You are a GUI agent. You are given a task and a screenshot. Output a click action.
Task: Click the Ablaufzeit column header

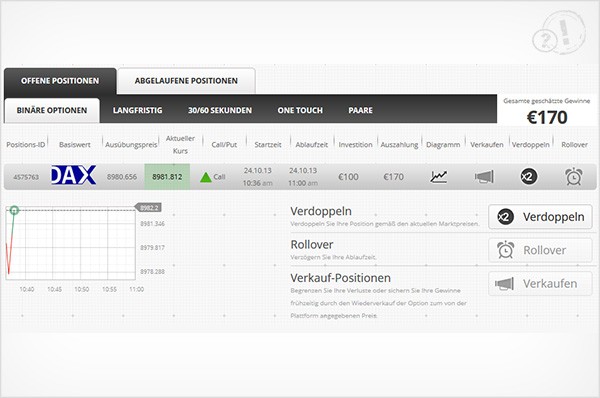(x=311, y=145)
